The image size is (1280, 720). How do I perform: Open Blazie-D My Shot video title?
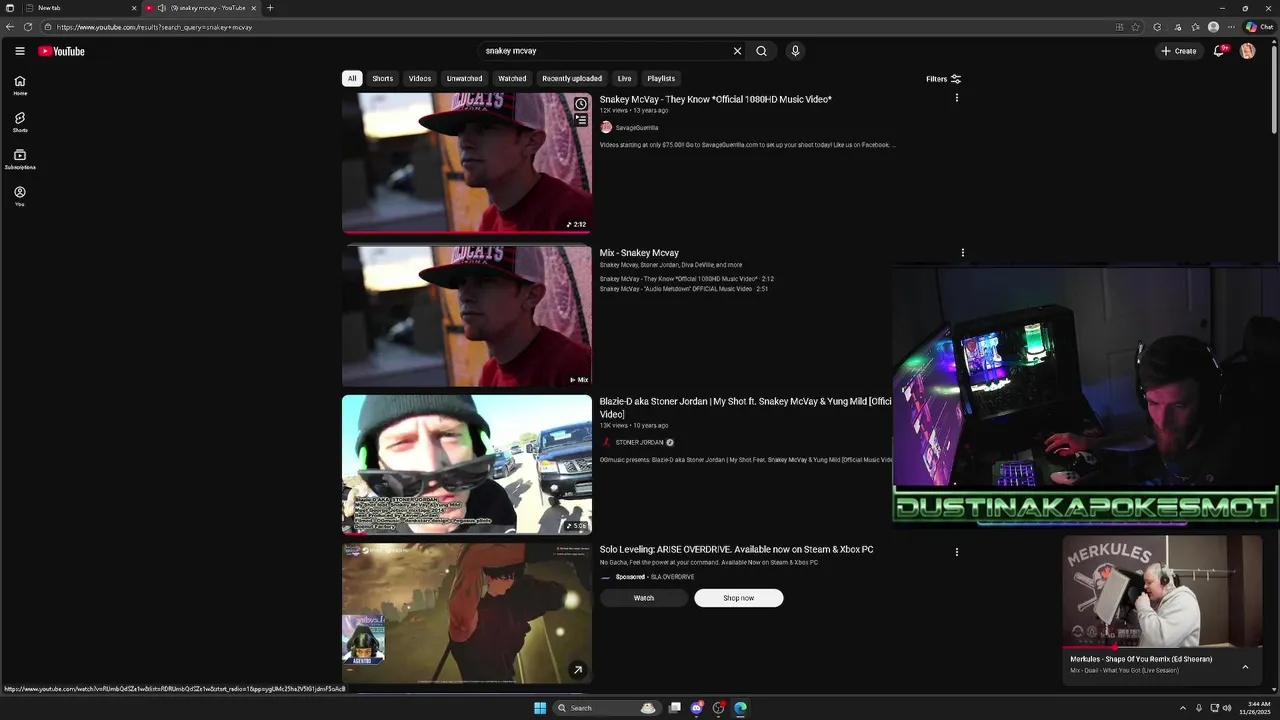click(x=745, y=407)
